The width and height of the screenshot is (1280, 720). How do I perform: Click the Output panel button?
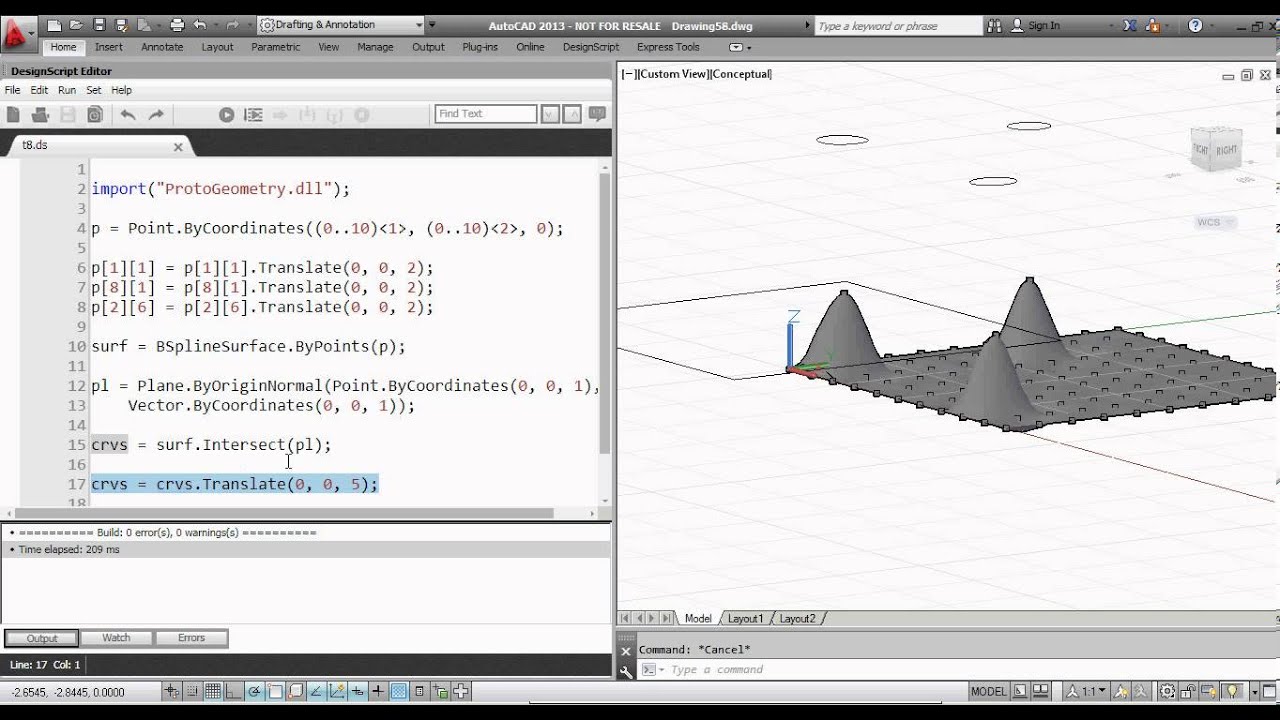pyautogui.click(x=42, y=638)
